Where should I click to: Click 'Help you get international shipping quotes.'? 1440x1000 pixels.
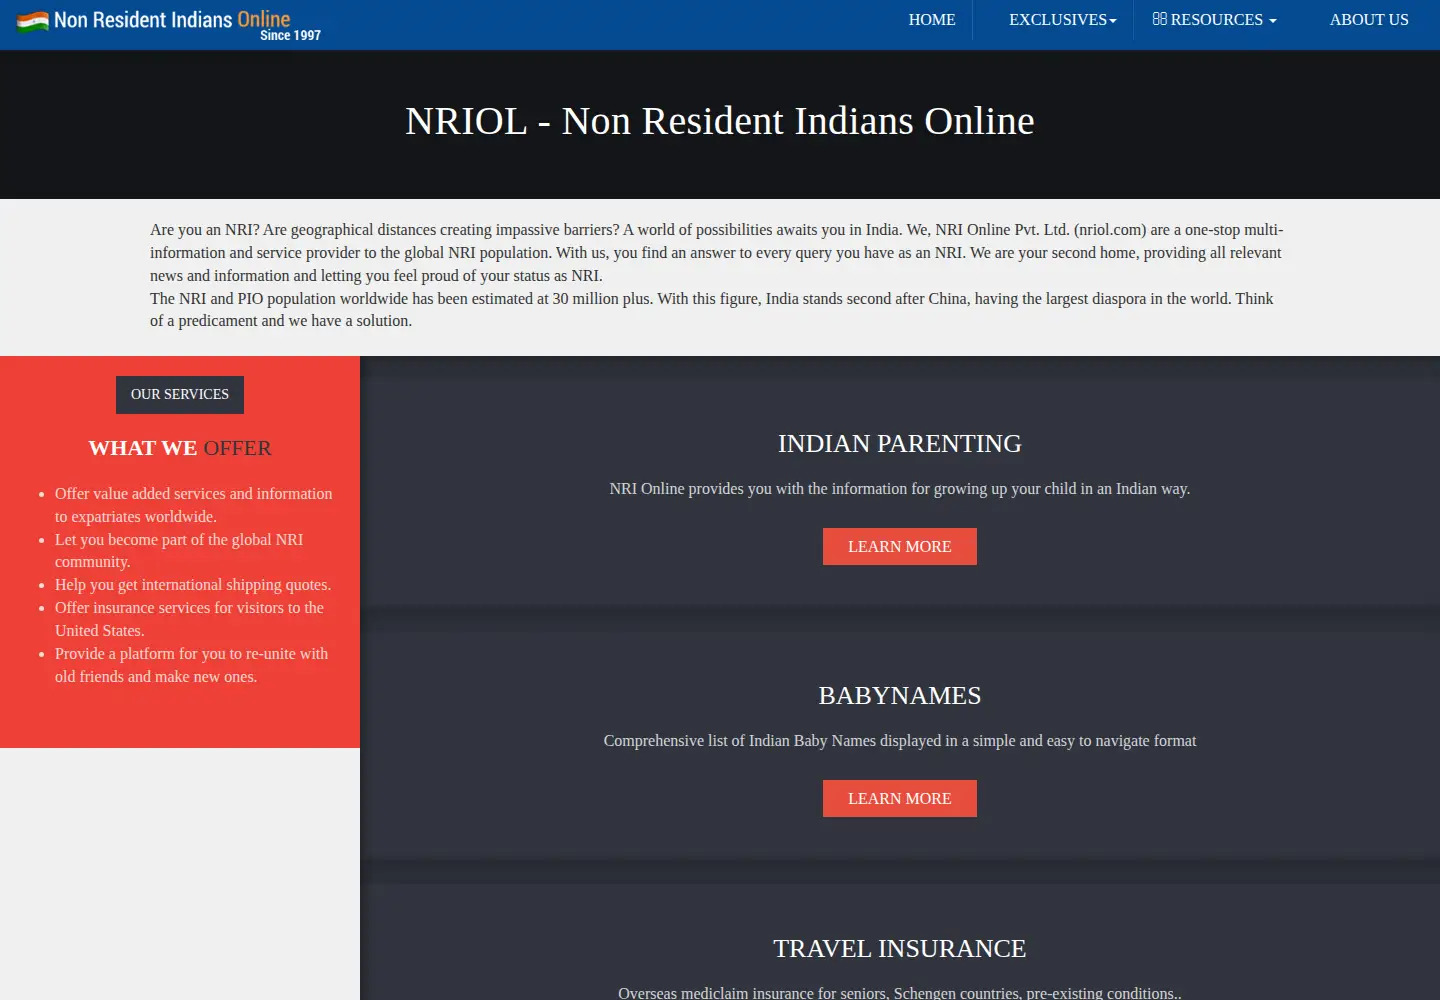coord(193,585)
